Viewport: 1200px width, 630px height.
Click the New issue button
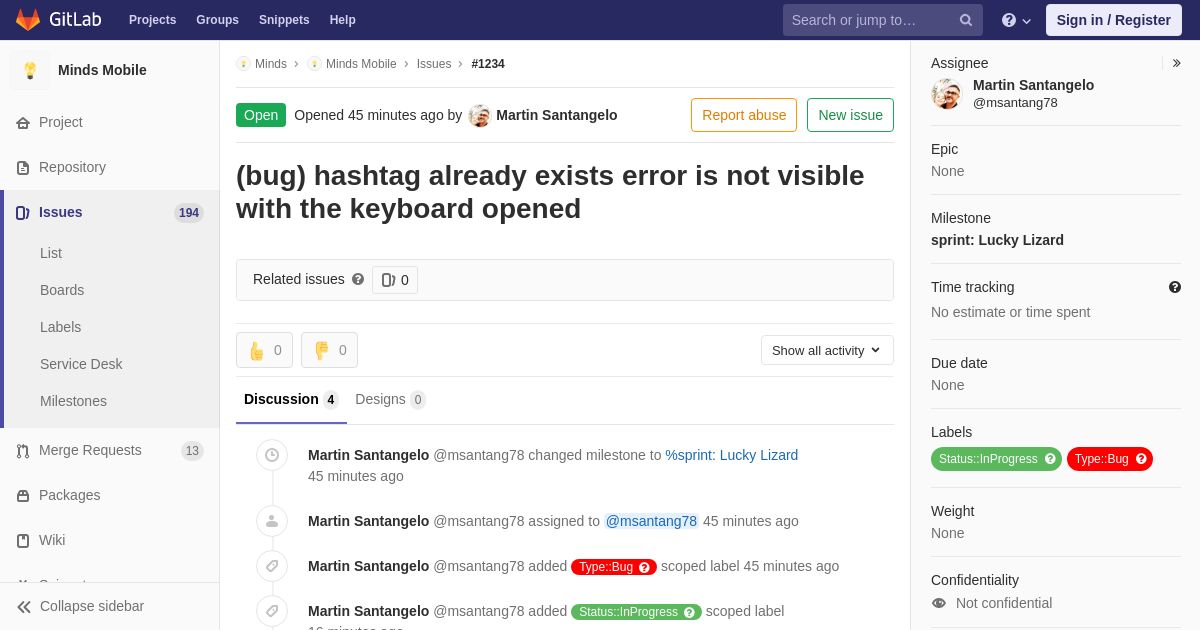850,115
